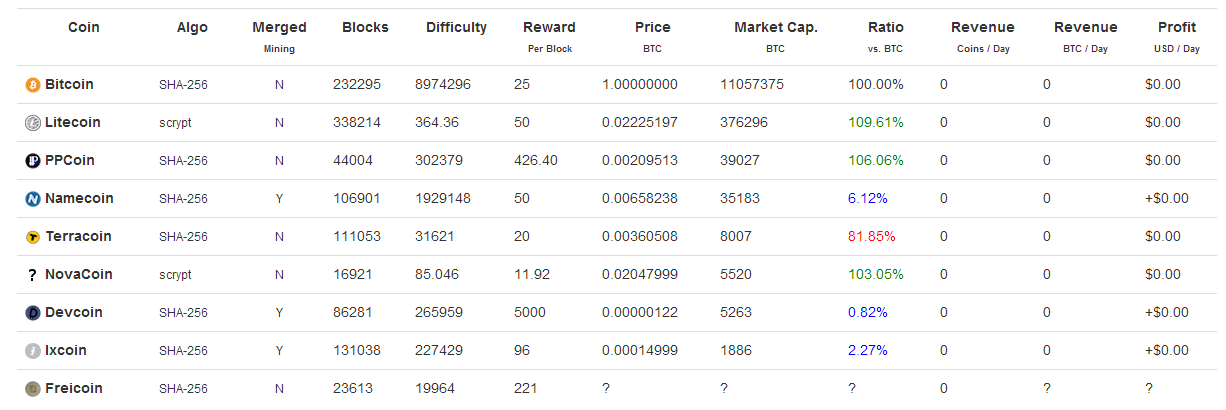Click Namecoin's merged mining Y value

click(279, 199)
